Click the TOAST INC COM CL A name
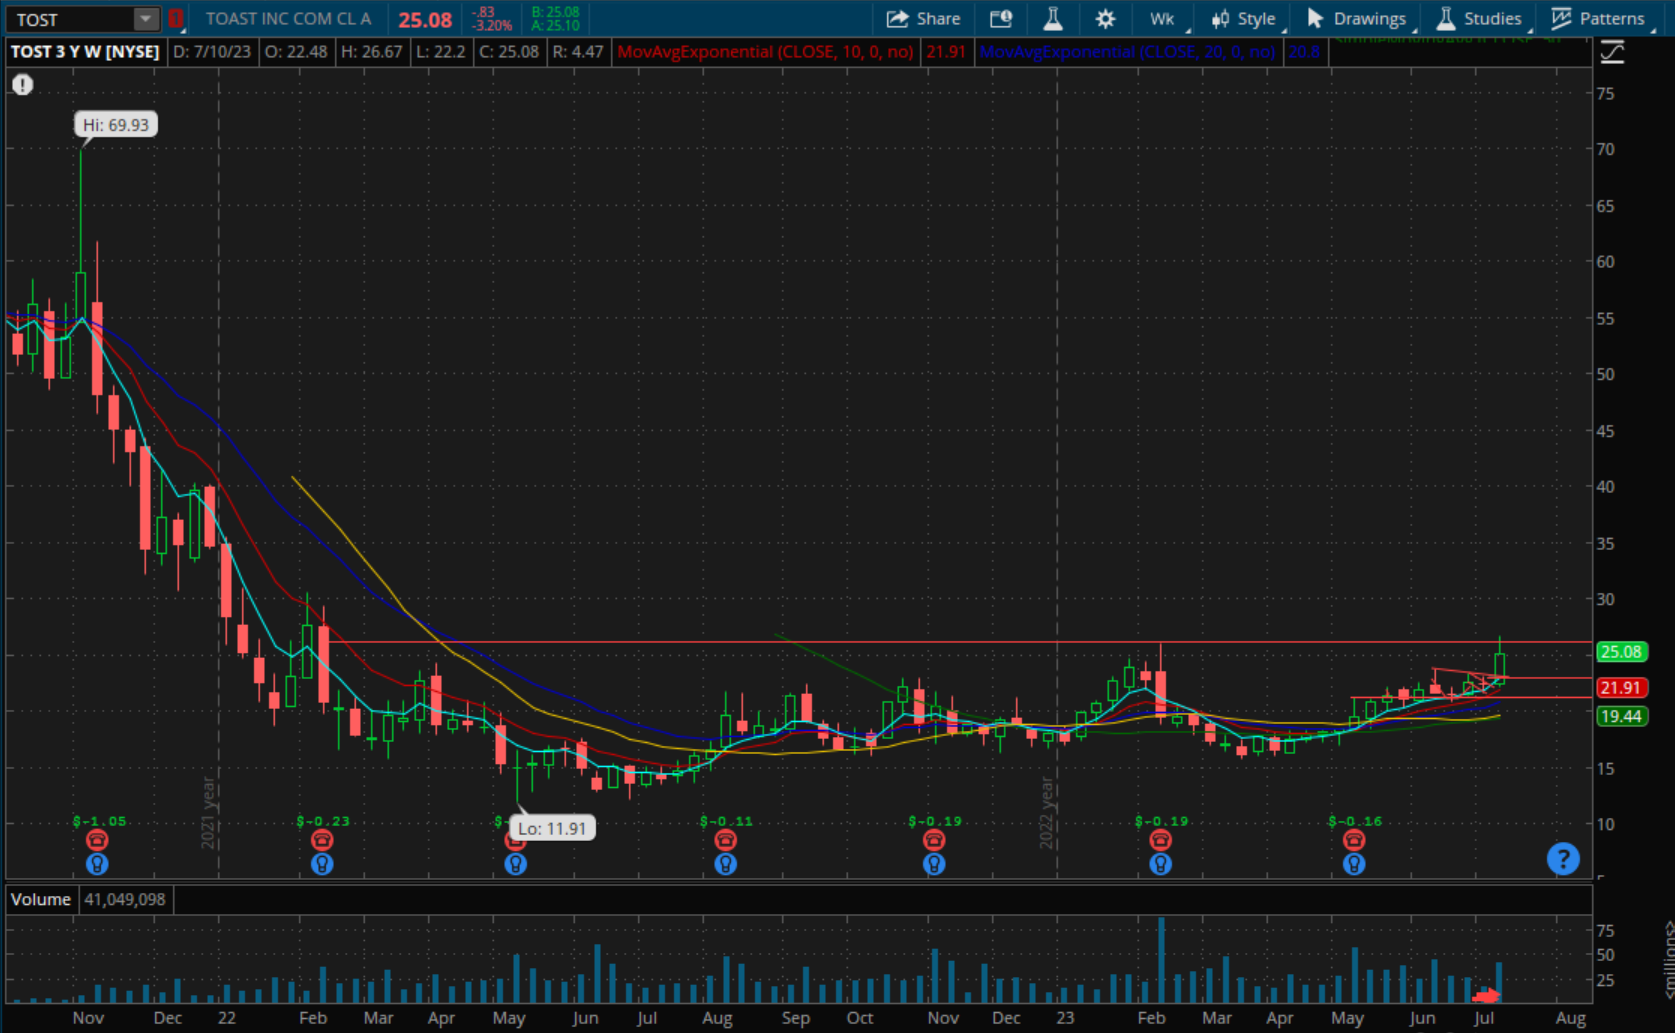Screen dimensions: 1675x1033 [288, 19]
